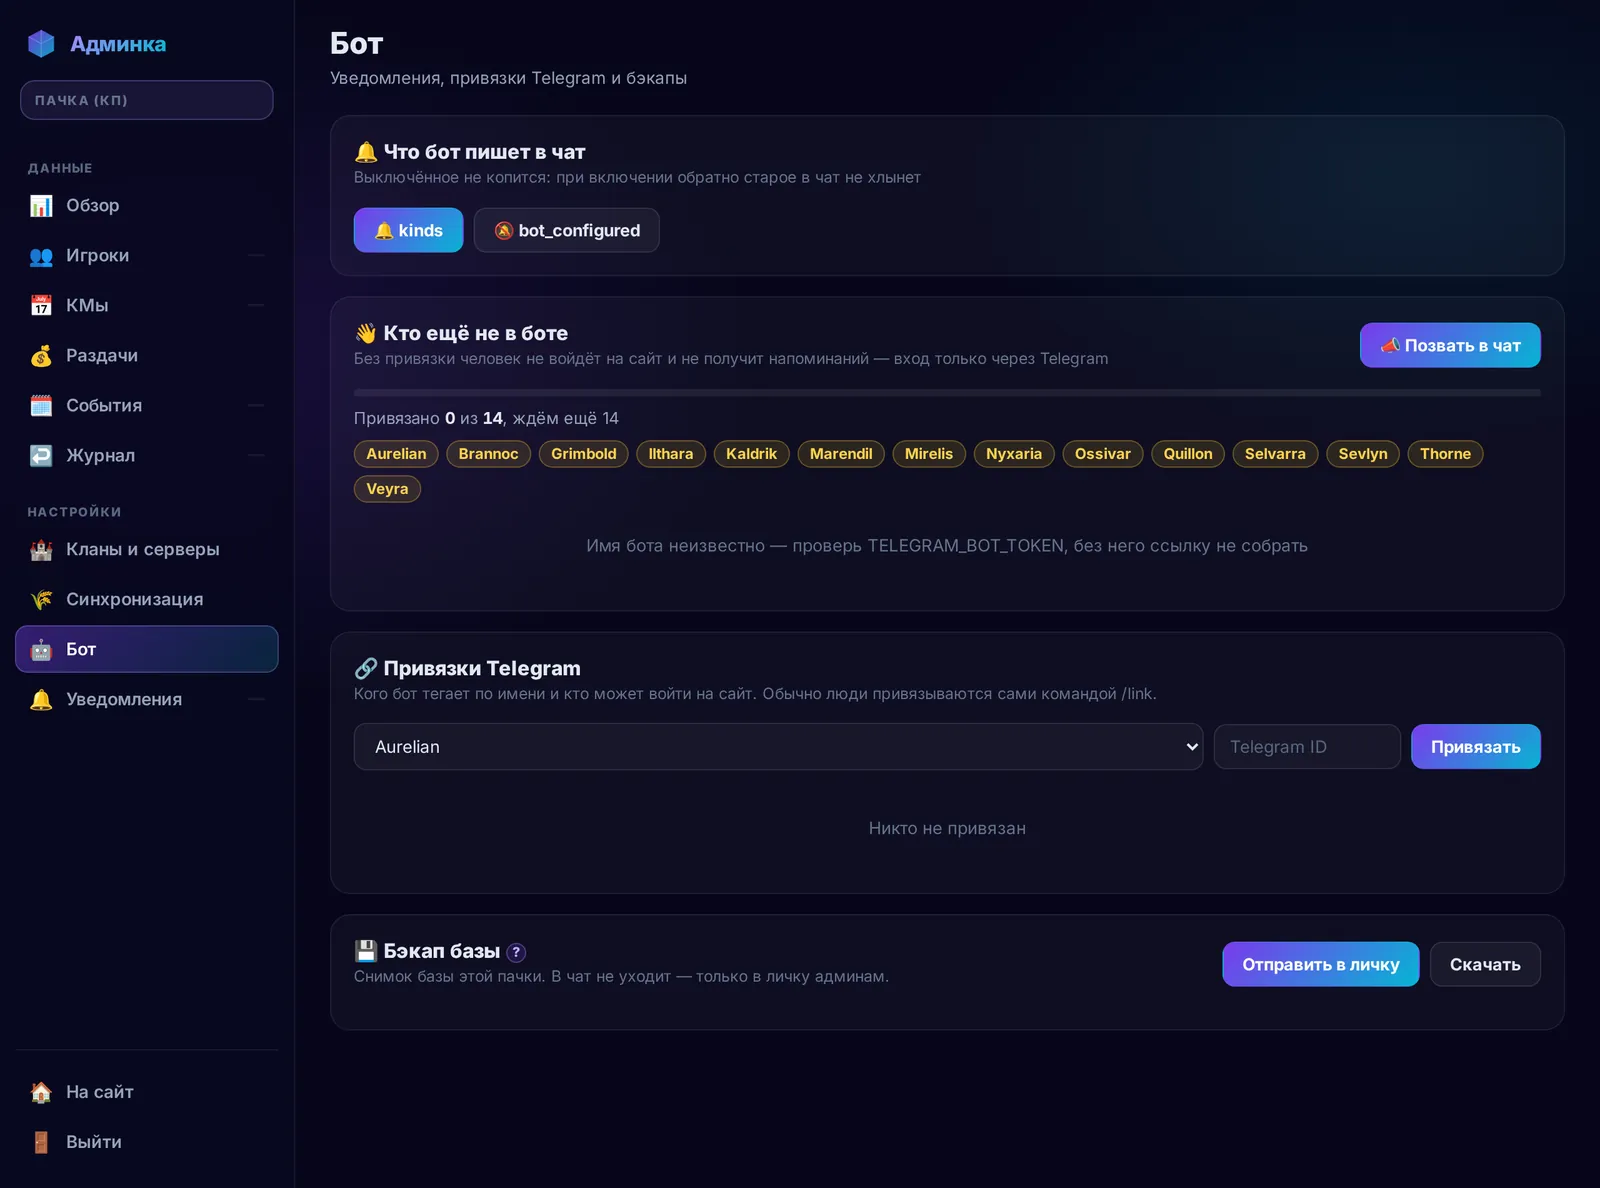Open Синхронизация settings page
Screen dimensions: 1600x1188
pyautogui.click(x=147, y=600)
